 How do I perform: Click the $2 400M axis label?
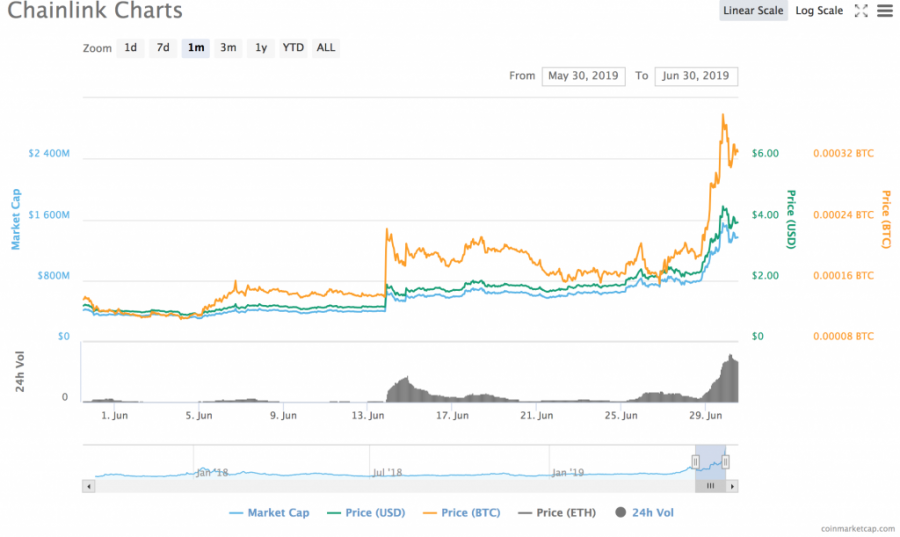[x=49, y=153]
